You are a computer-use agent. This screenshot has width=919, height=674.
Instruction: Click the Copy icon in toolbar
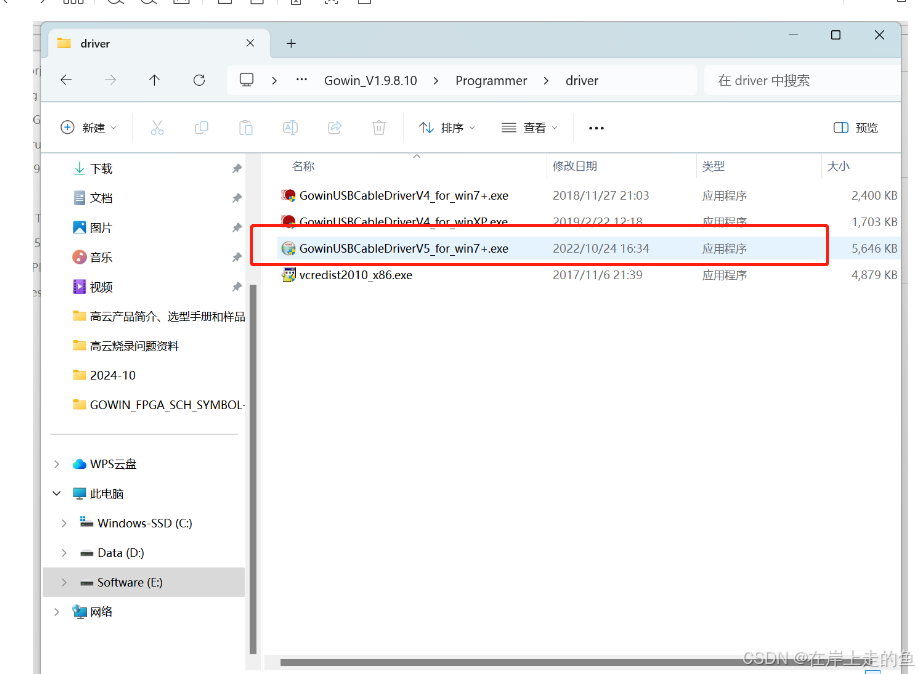201,128
